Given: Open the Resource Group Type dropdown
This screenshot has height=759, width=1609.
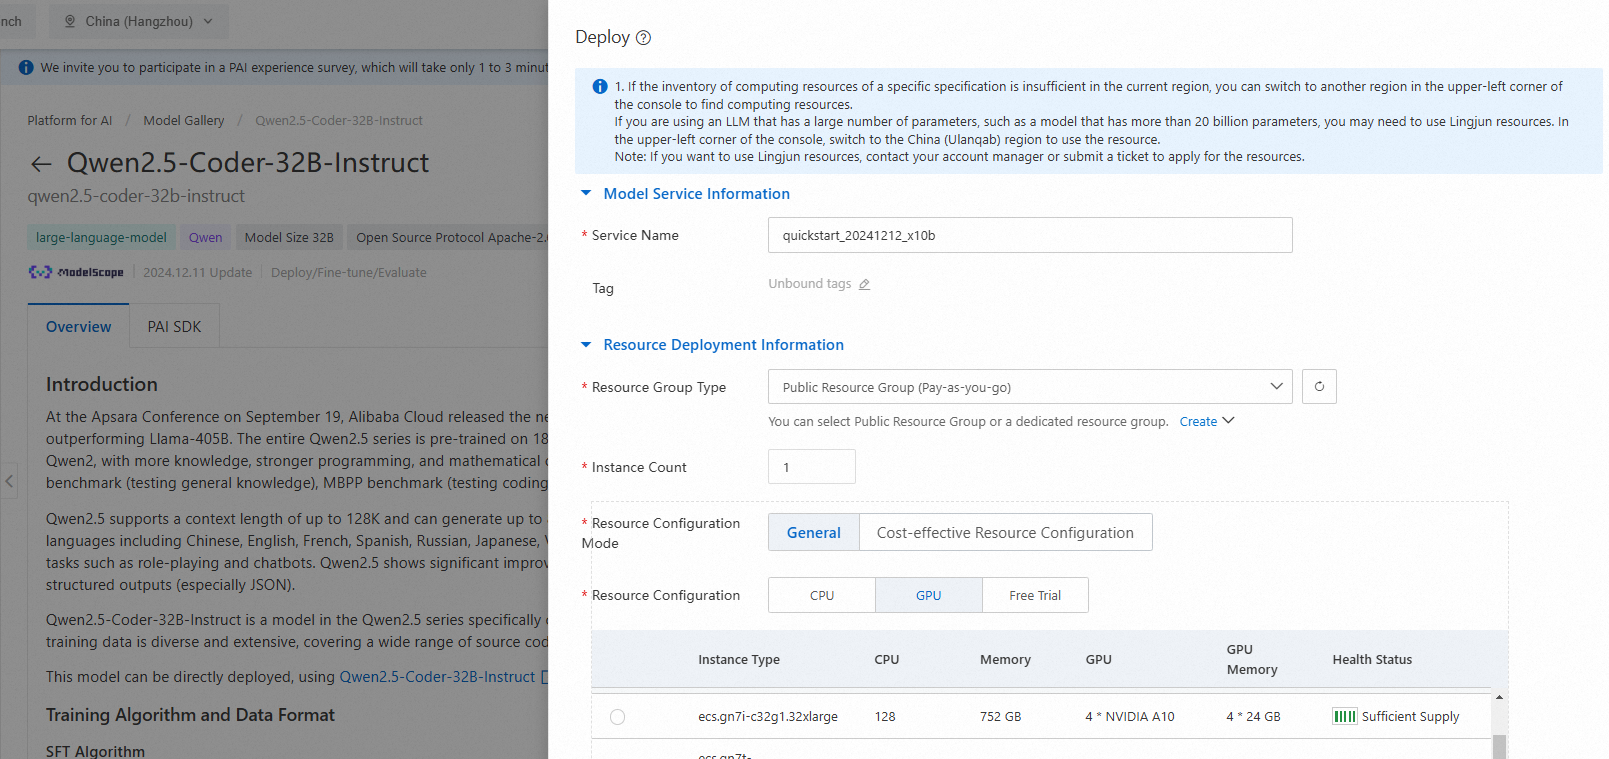Looking at the screenshot, I should [x=1029, y=387].
